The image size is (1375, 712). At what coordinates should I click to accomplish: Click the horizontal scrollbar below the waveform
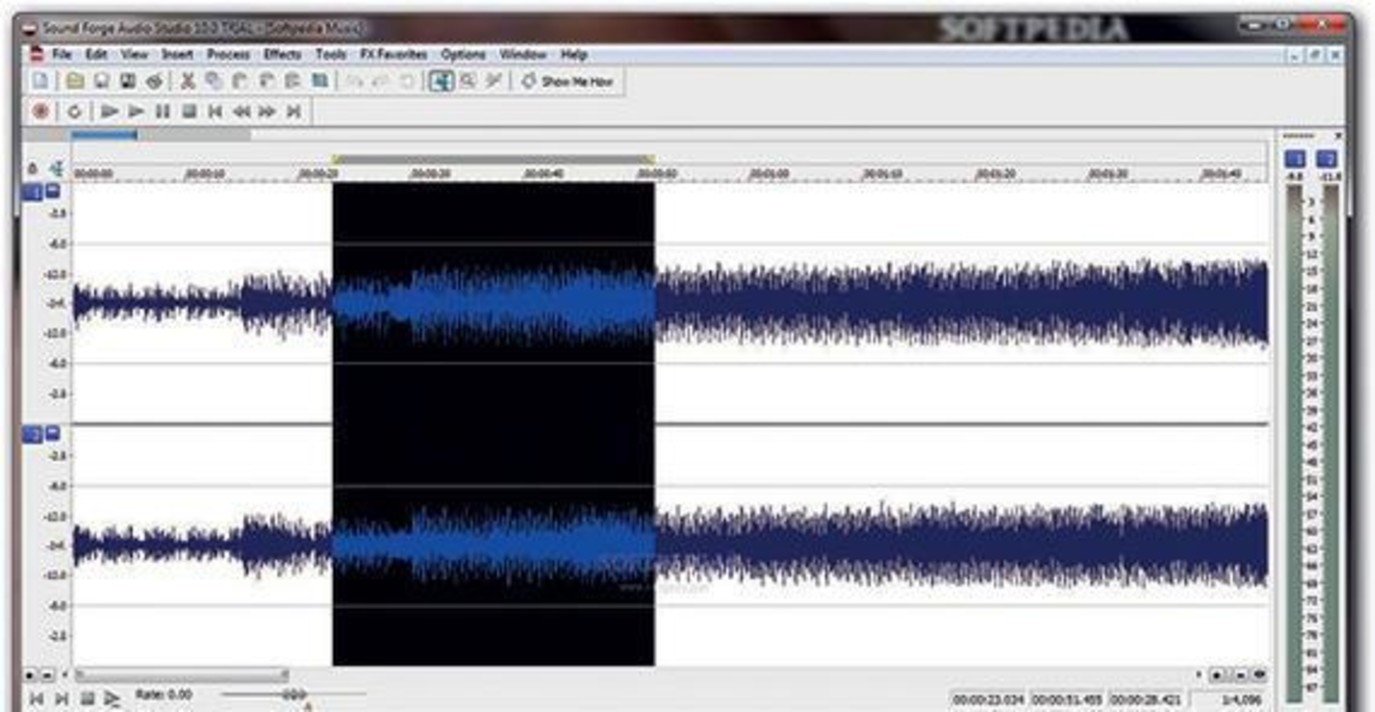(181, 675)
